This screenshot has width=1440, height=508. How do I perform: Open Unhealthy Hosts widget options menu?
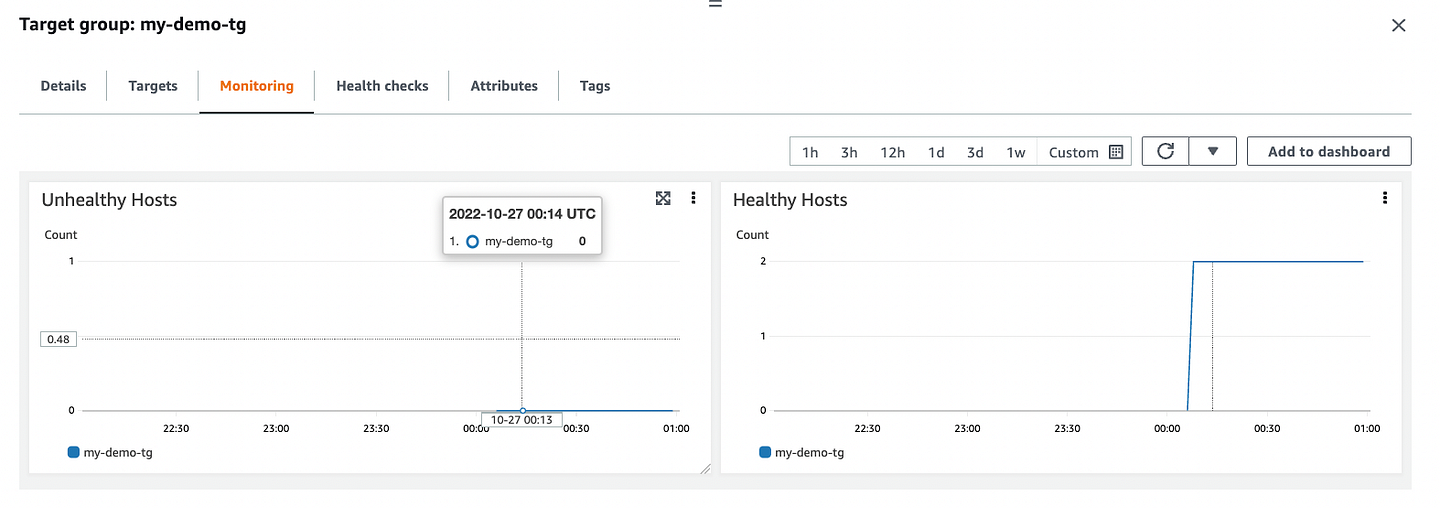[693, 199]
